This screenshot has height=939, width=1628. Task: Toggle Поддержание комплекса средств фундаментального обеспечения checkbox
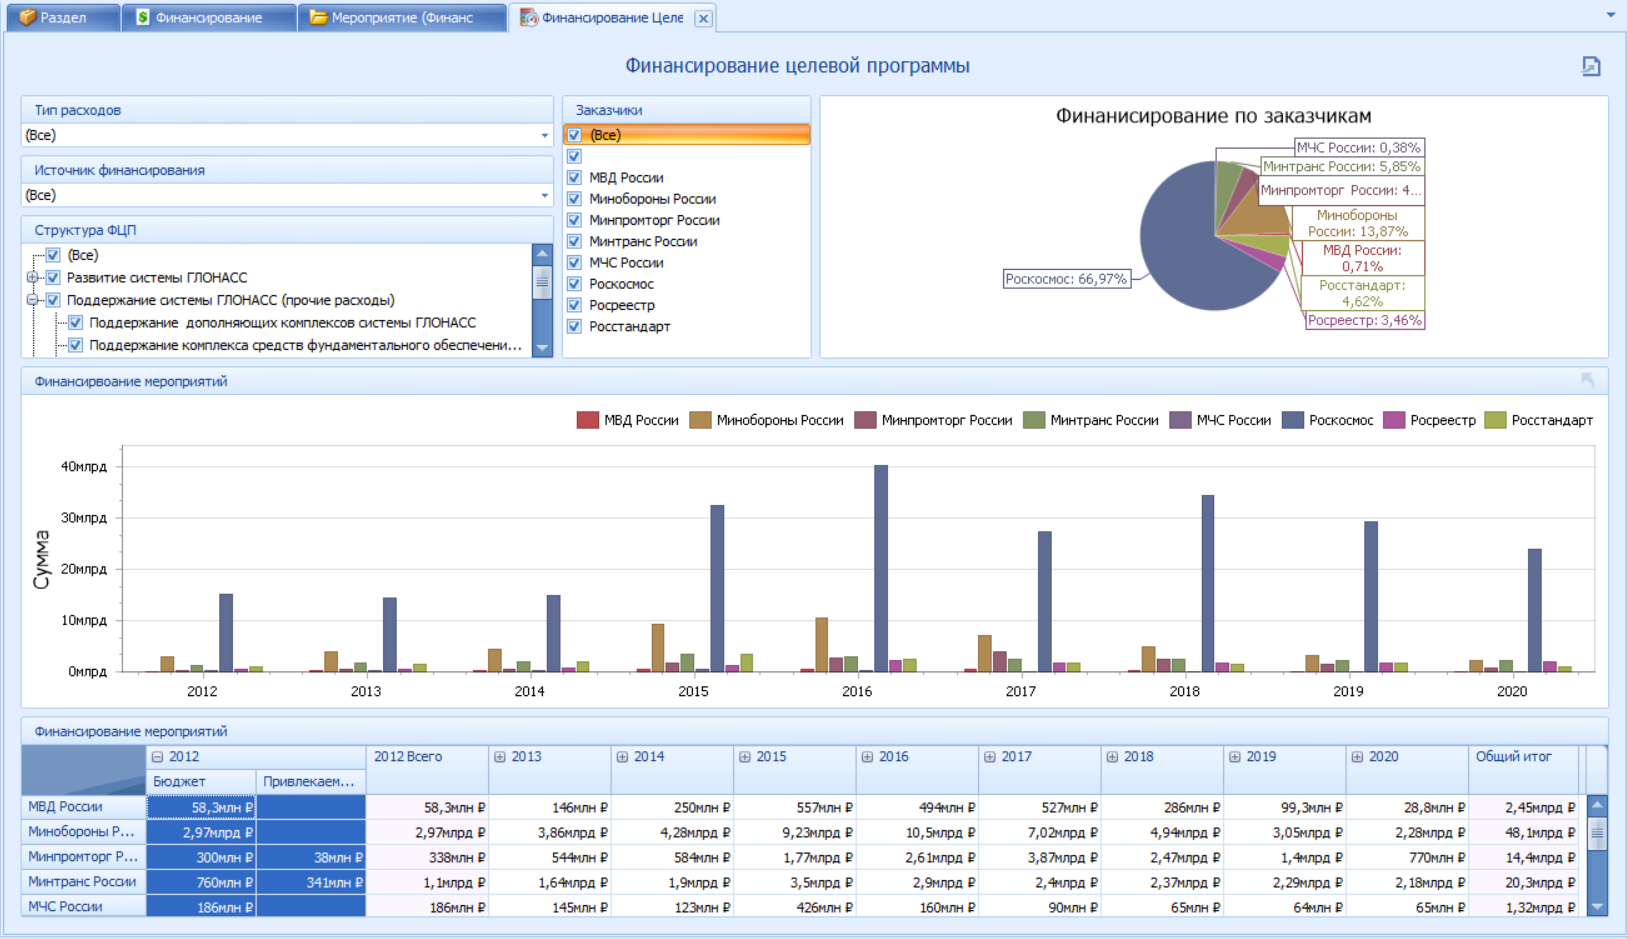click(75, 345)
